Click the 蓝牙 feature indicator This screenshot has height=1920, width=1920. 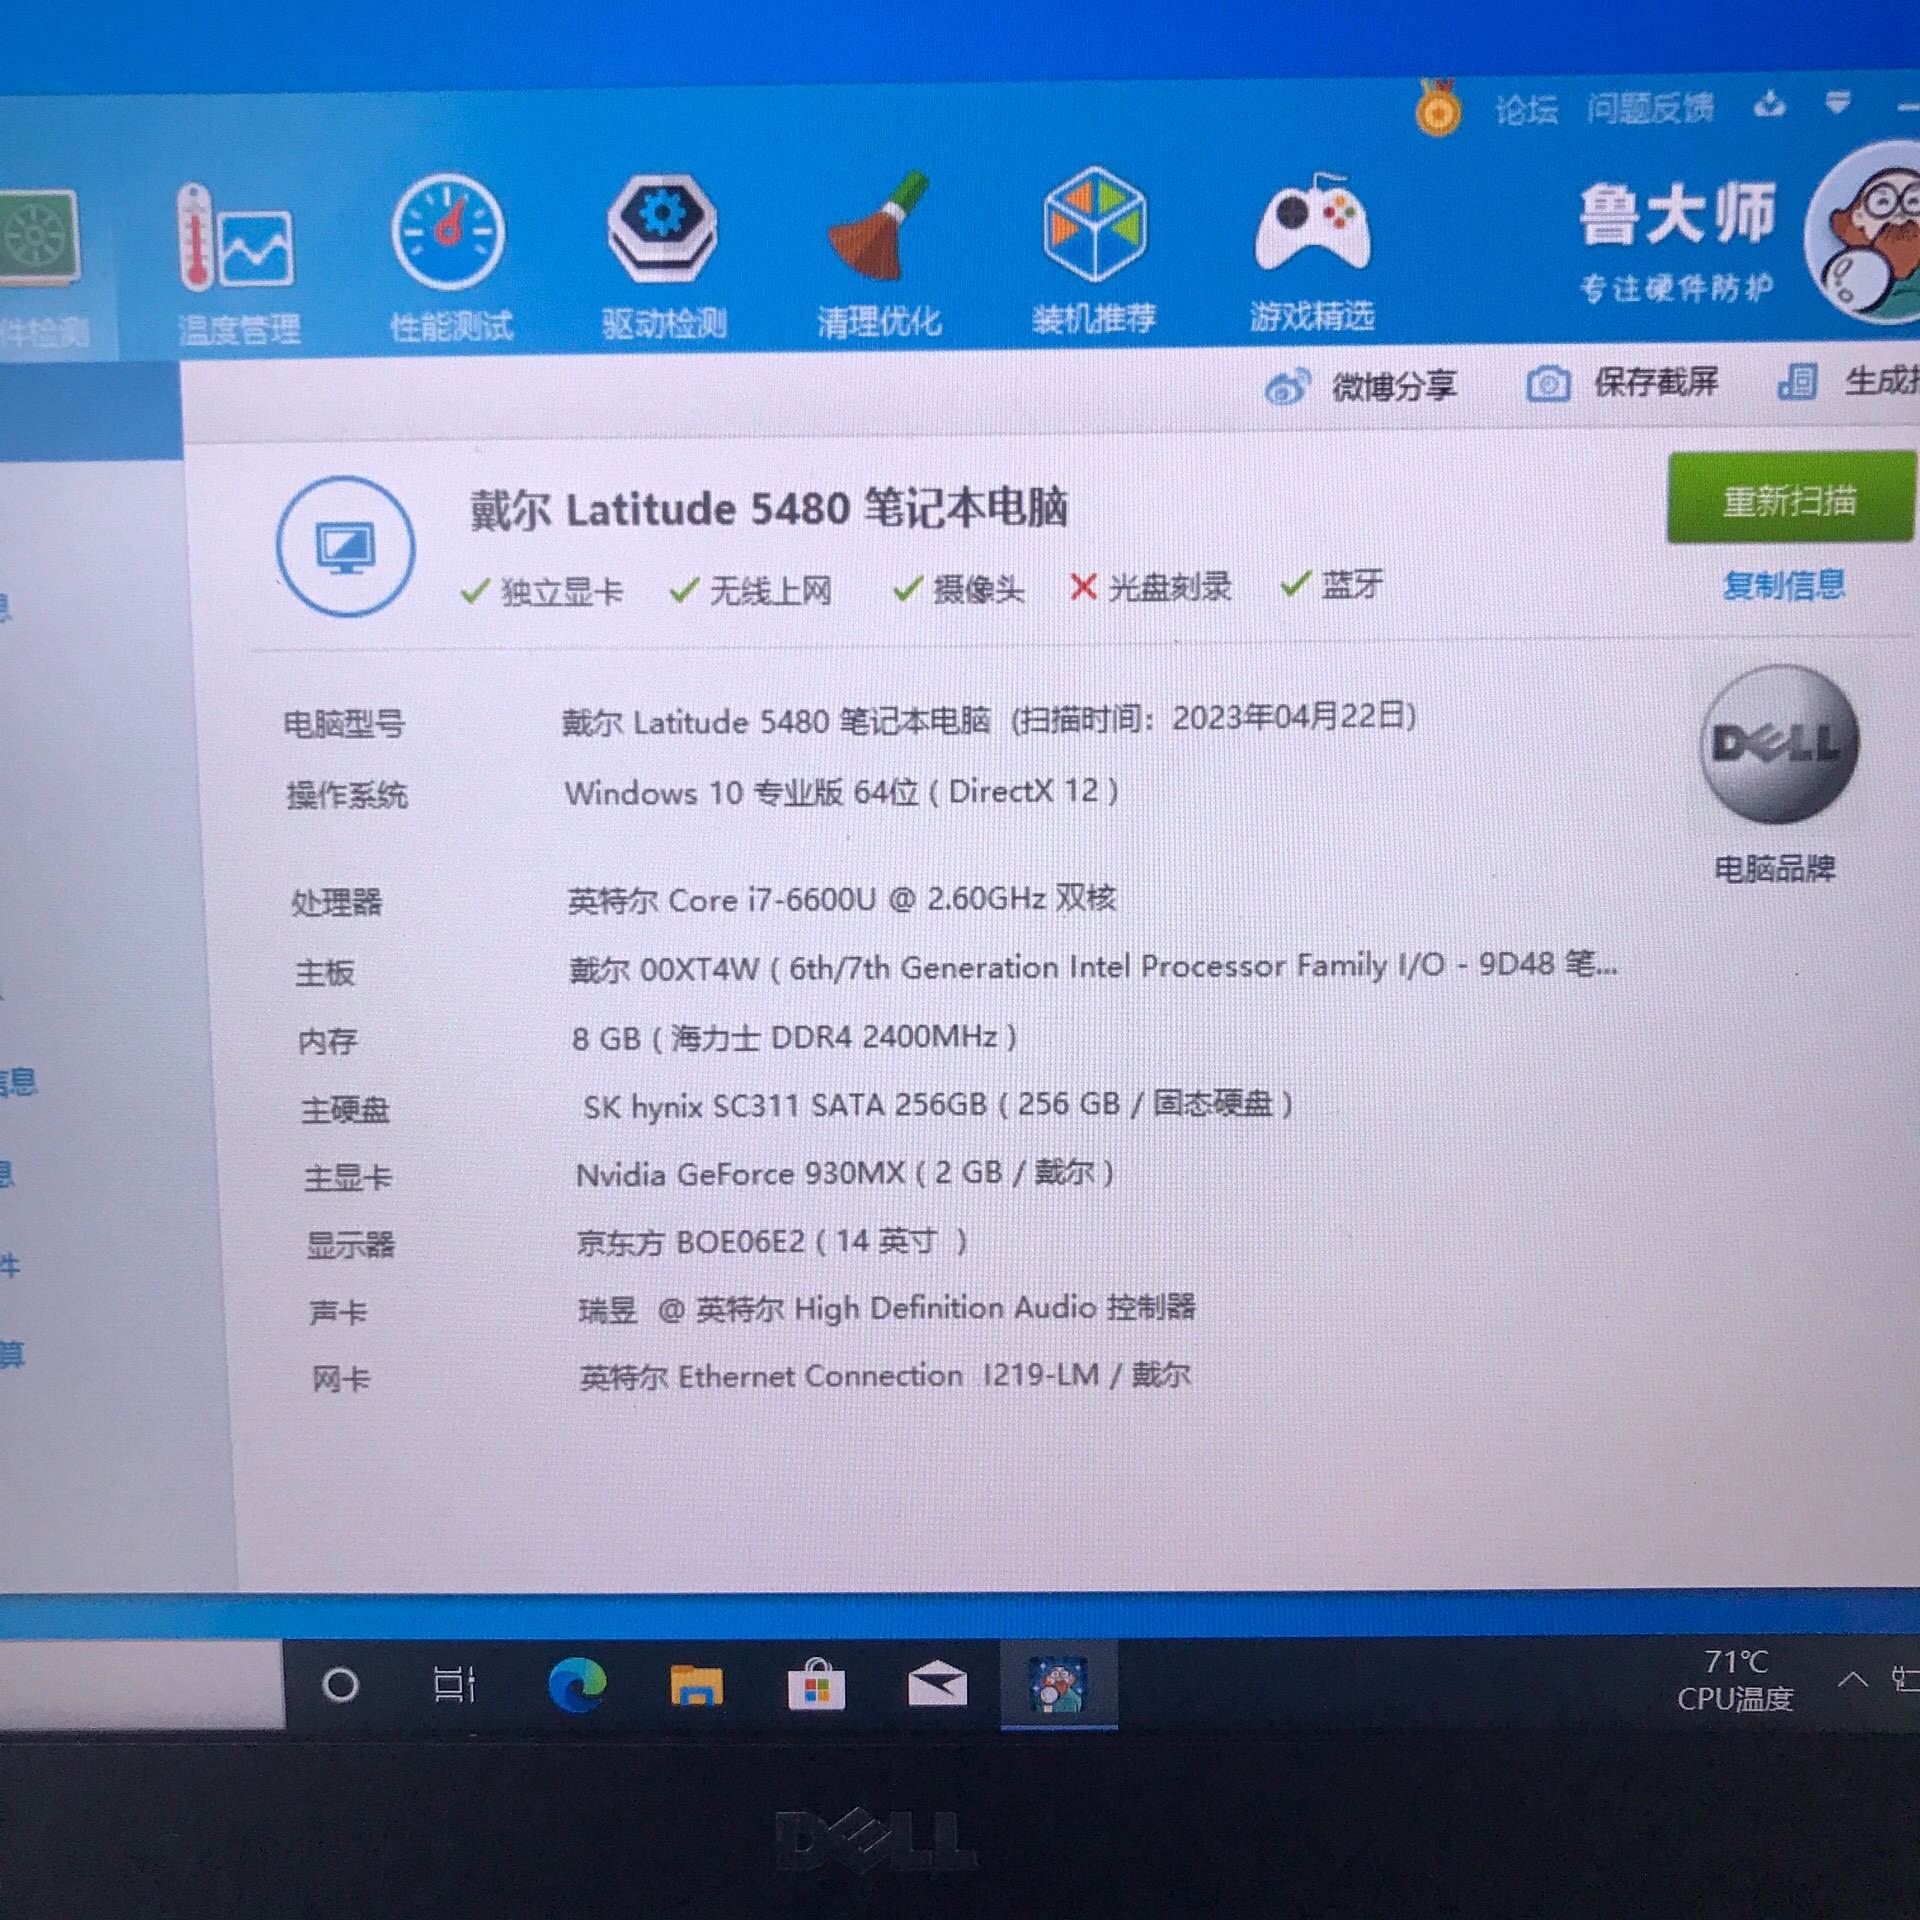1332,584
